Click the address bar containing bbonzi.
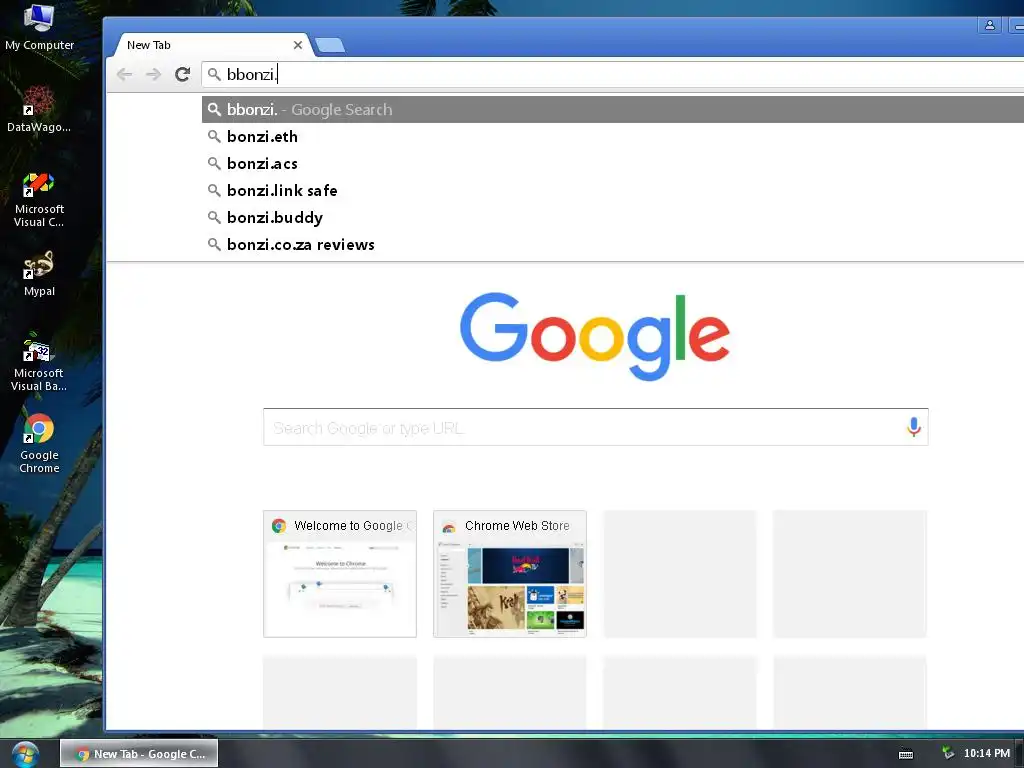Screen dimensions: 1024x768 pyautogui.click(x=614, y=74)
